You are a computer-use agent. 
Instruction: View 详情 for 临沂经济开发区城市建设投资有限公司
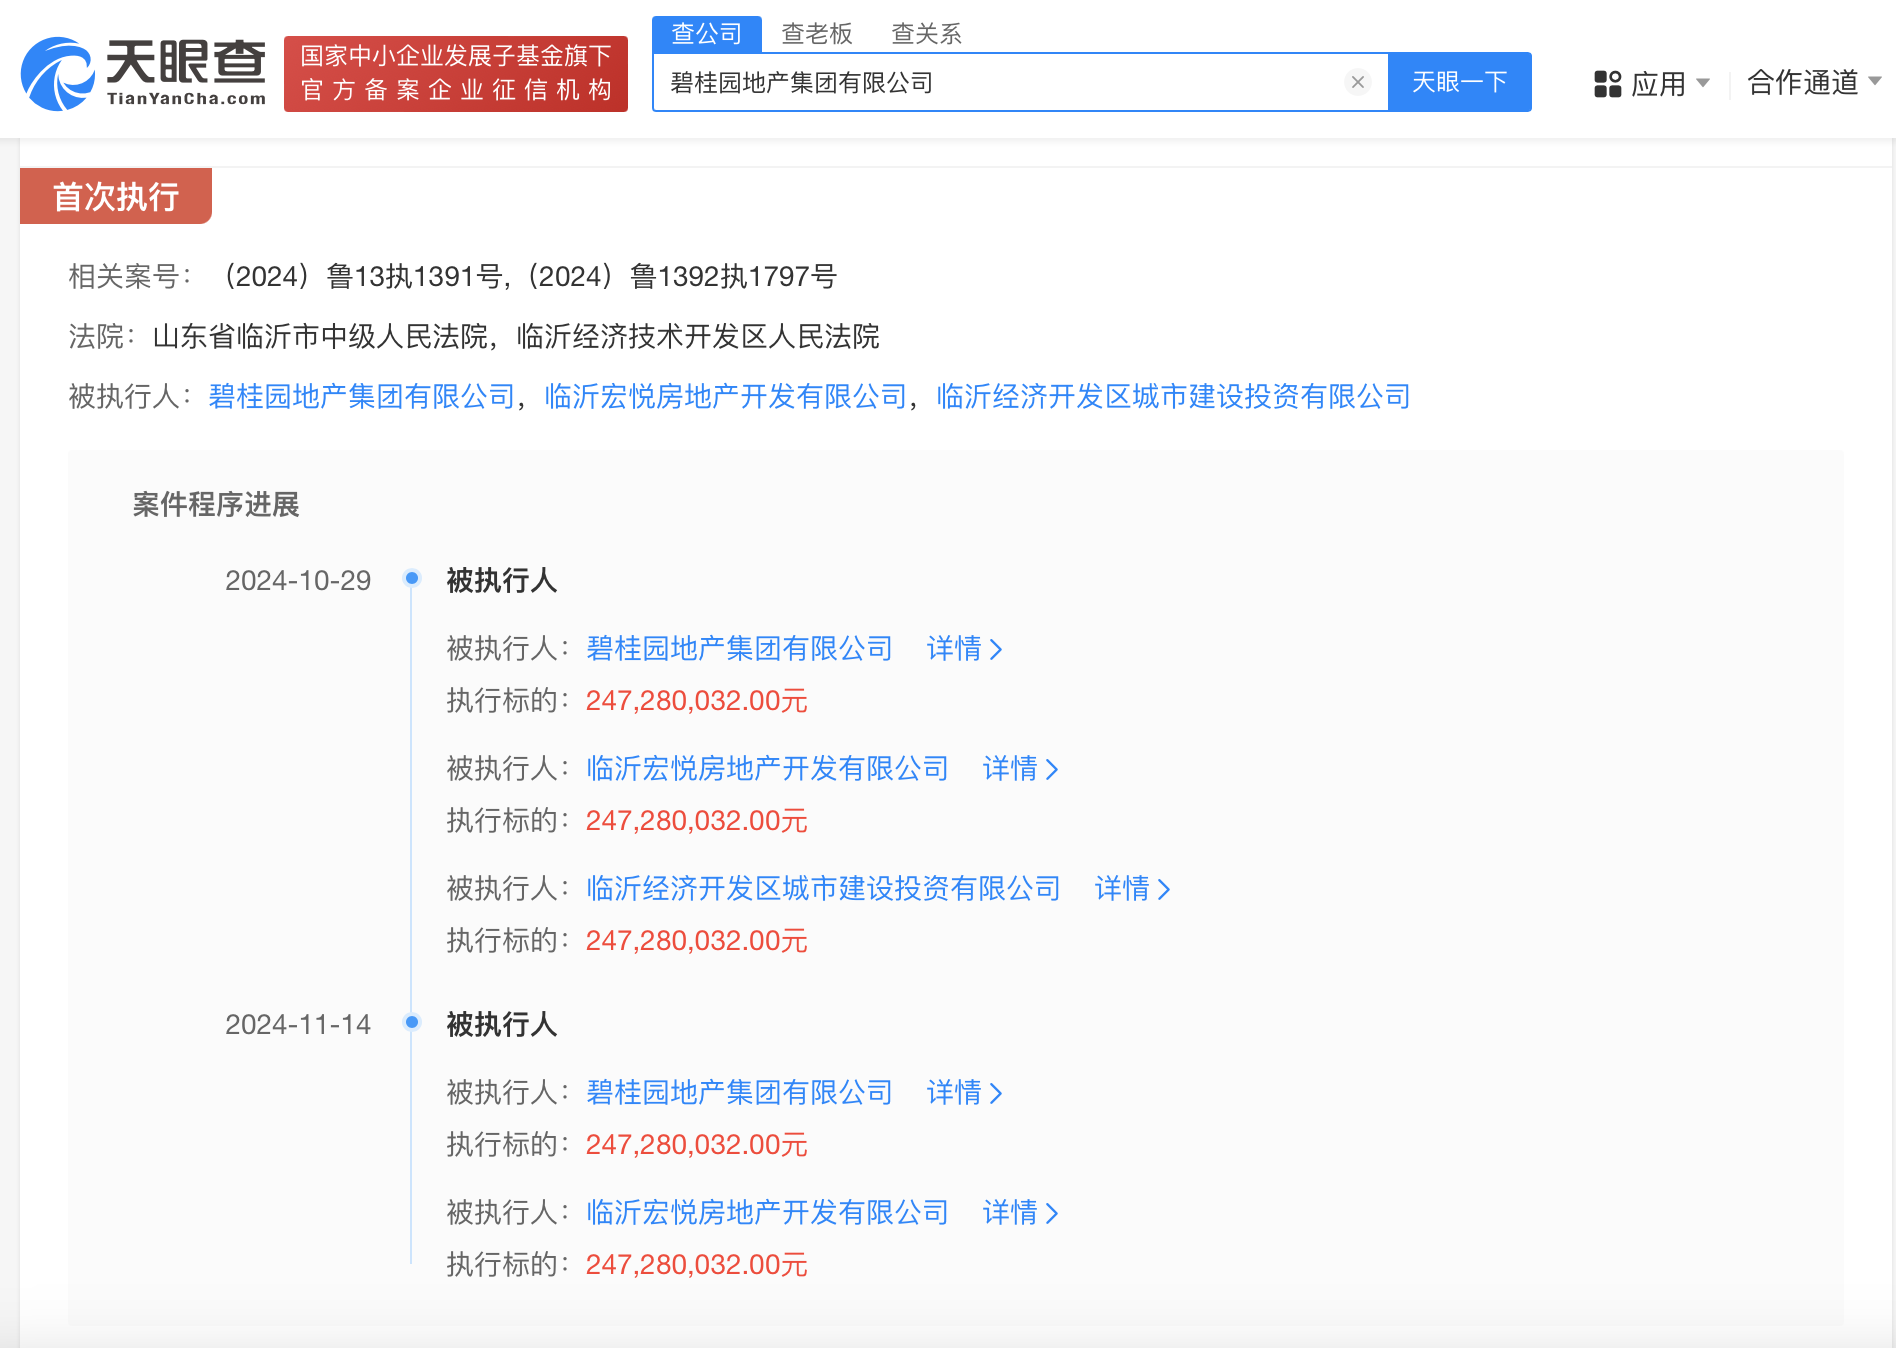tap(1132, 889)
